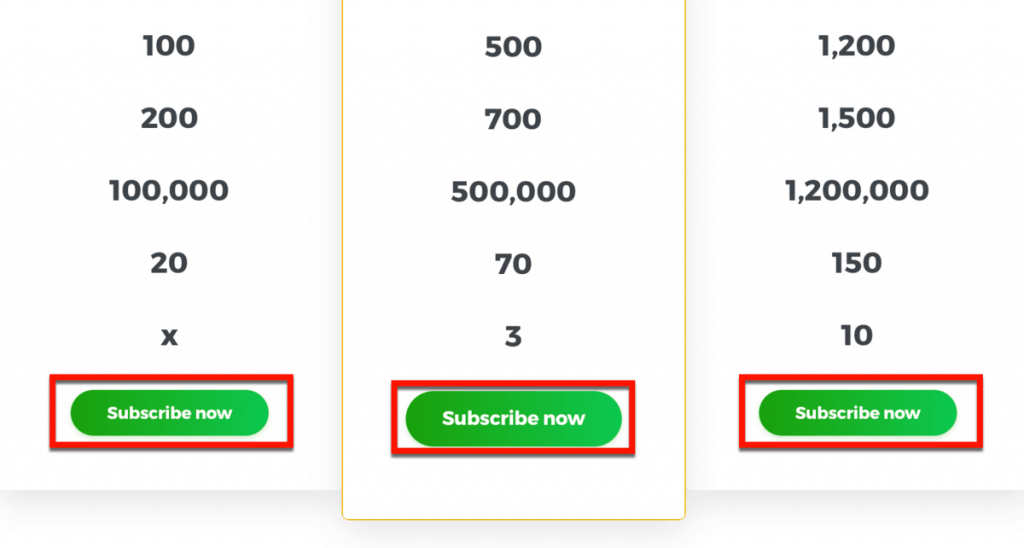Select the 100,000 figure
Screen dimensions: 1024x548
click(169, 190)
